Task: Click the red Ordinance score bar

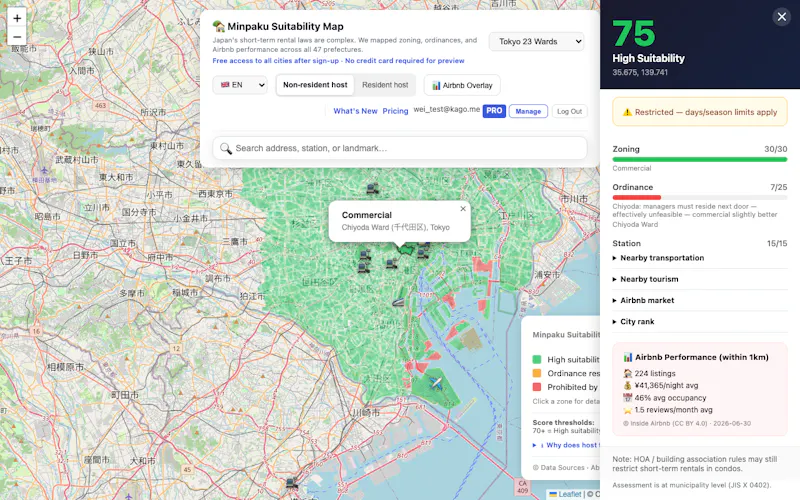Action: [637, 197]
